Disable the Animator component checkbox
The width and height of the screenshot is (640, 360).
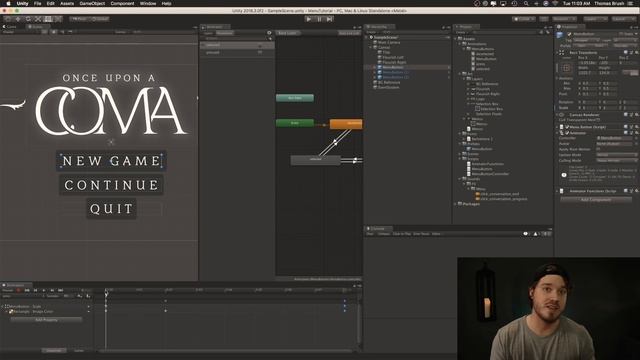coord(567,133)
